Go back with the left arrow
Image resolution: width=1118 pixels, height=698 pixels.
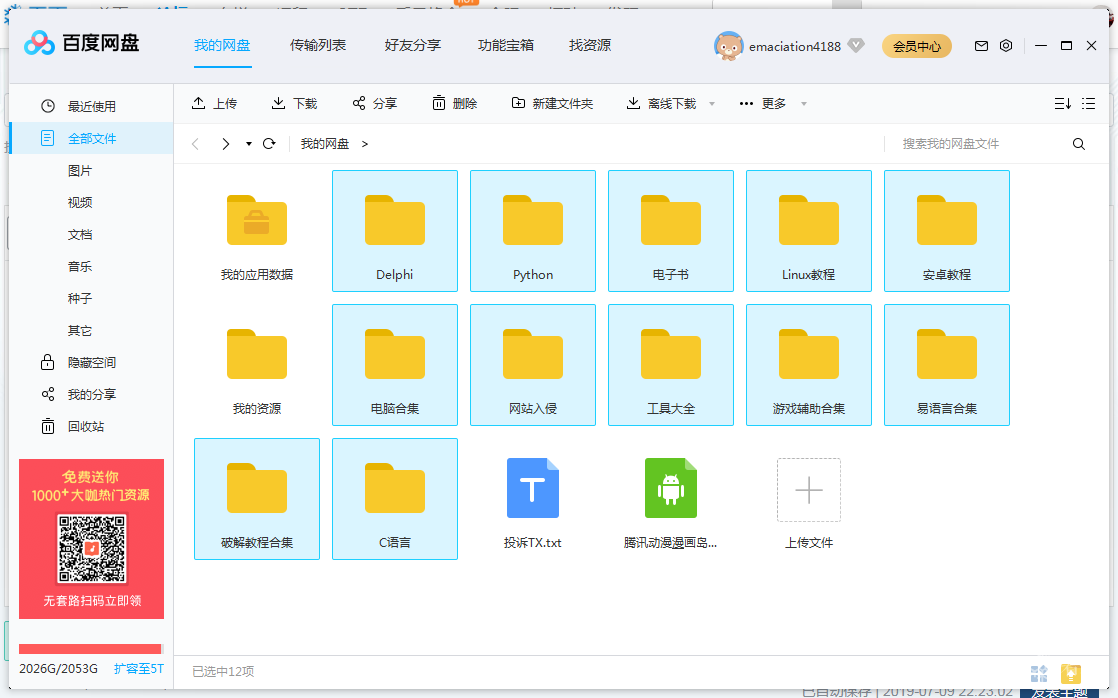point(195,144)
